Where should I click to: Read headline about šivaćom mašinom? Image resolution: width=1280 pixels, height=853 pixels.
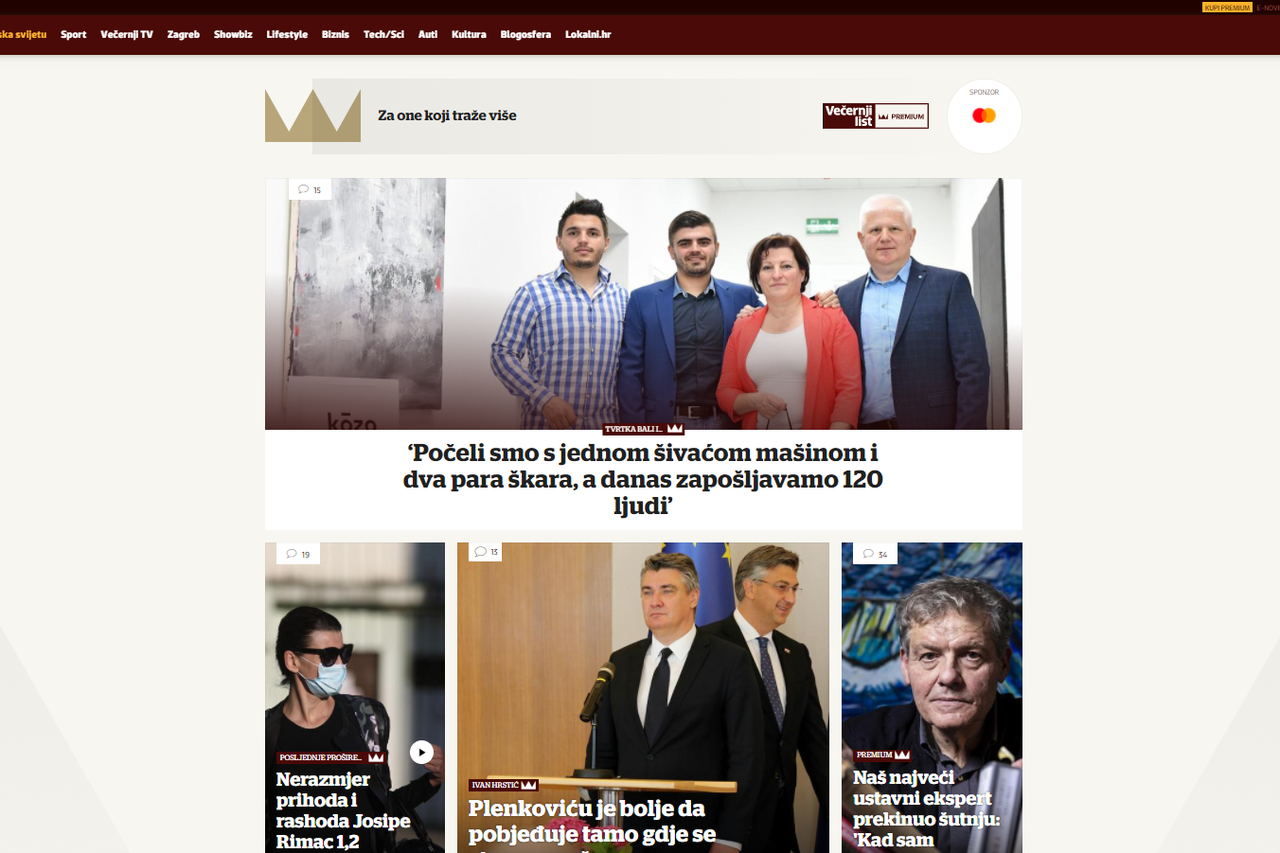tap(643, 479)
